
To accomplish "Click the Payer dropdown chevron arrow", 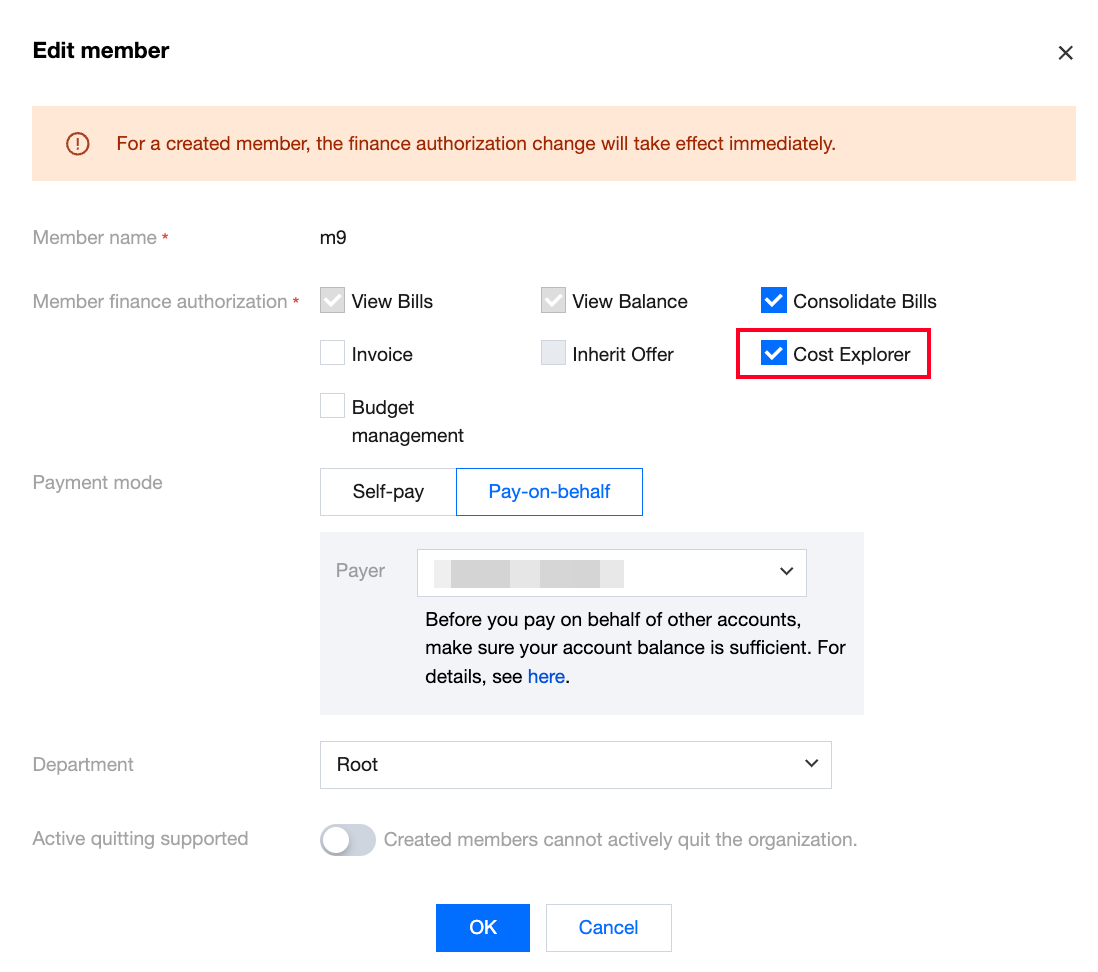I will [786, 572].
